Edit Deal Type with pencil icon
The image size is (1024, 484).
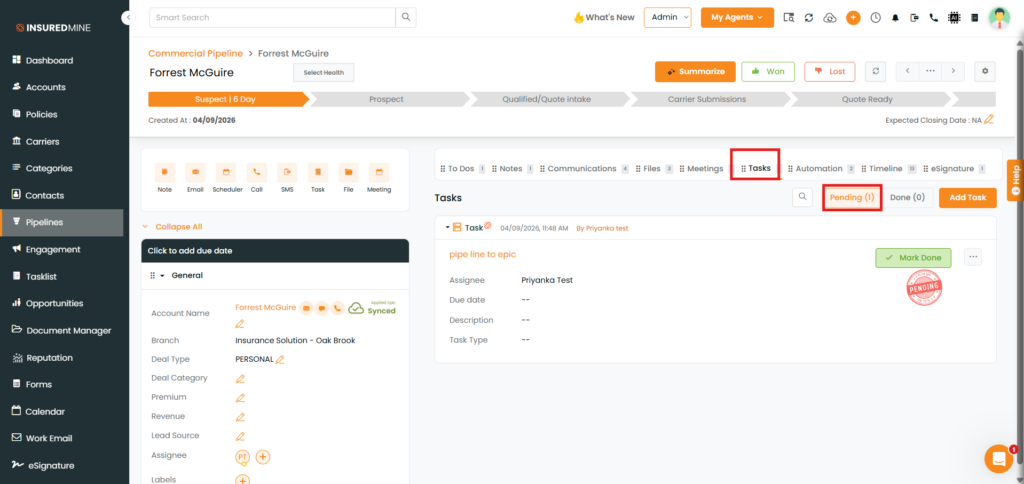pos(280,359)
